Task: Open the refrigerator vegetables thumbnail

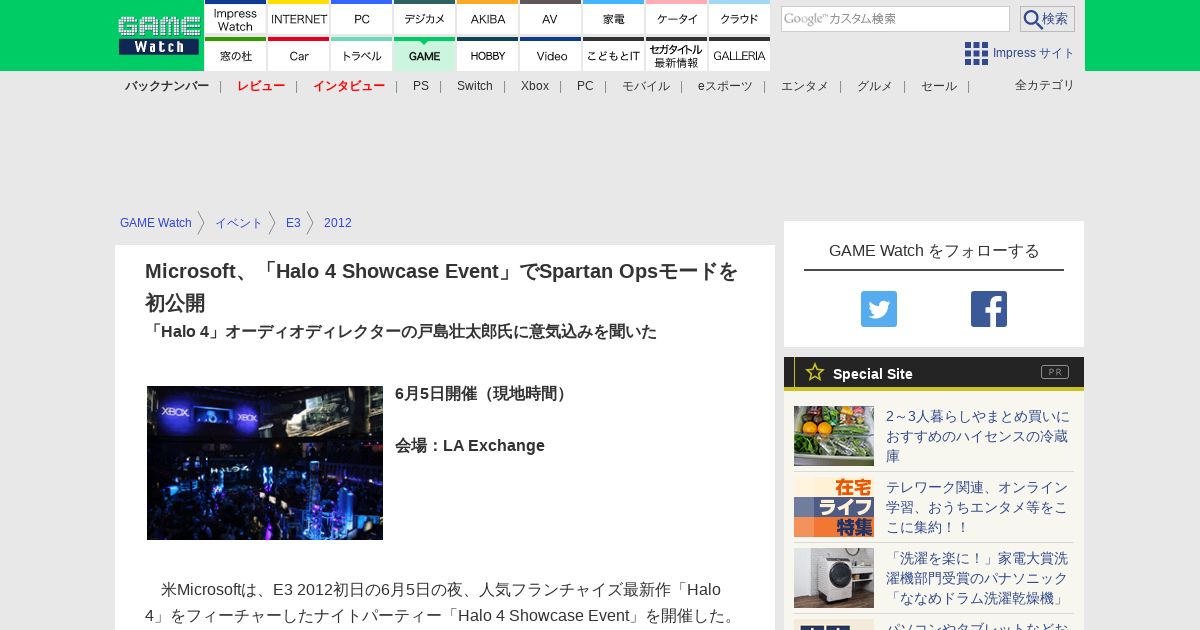Action: pos(834,436)
